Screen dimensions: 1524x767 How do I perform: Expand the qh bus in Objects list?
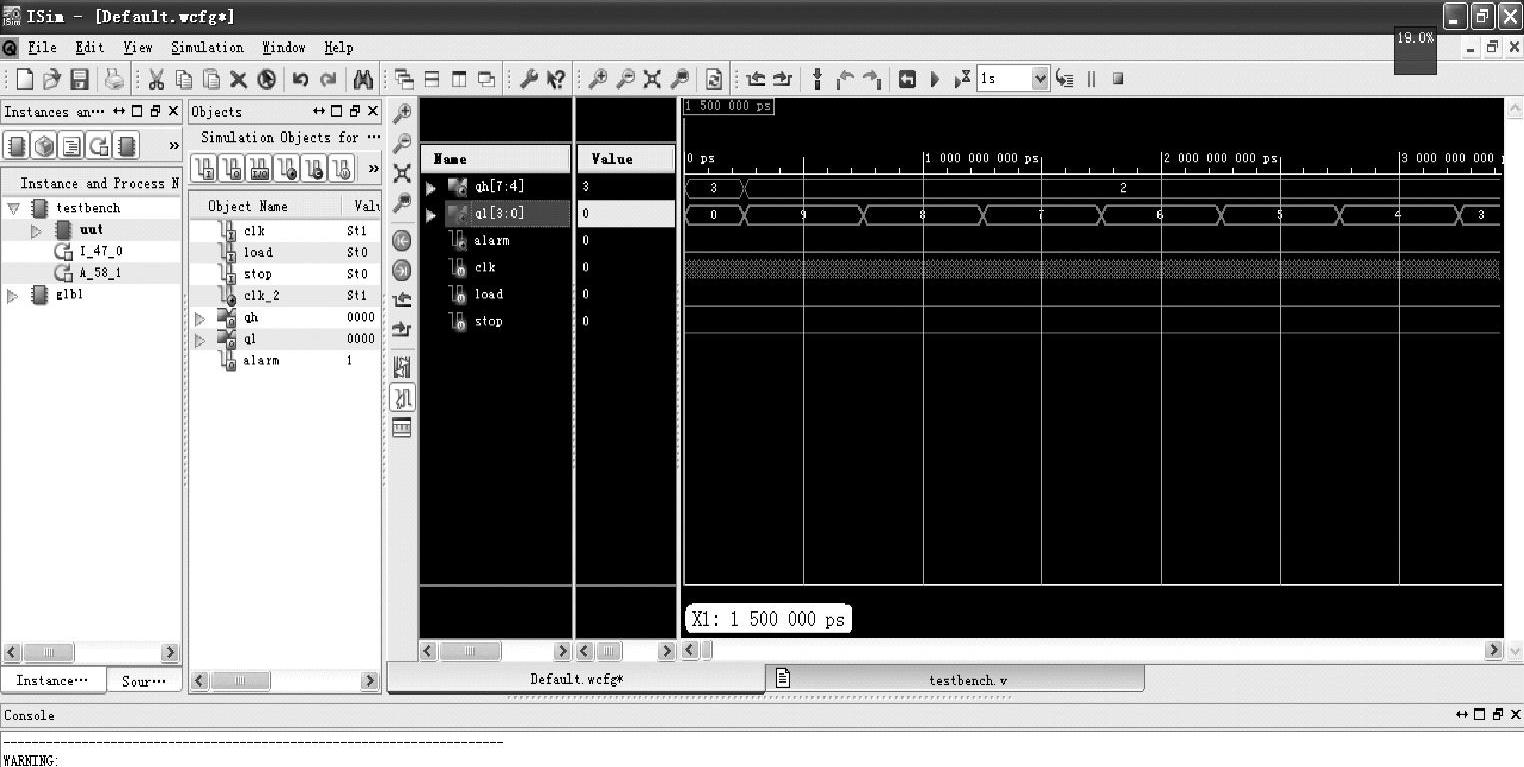200,318
